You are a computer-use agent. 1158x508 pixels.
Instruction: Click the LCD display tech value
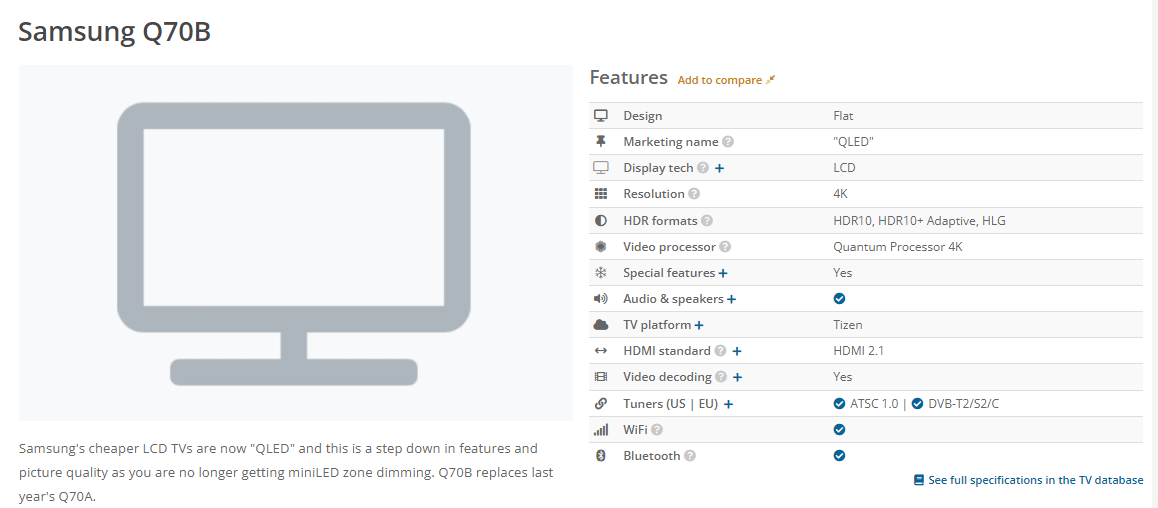click(x=844, y=168)
